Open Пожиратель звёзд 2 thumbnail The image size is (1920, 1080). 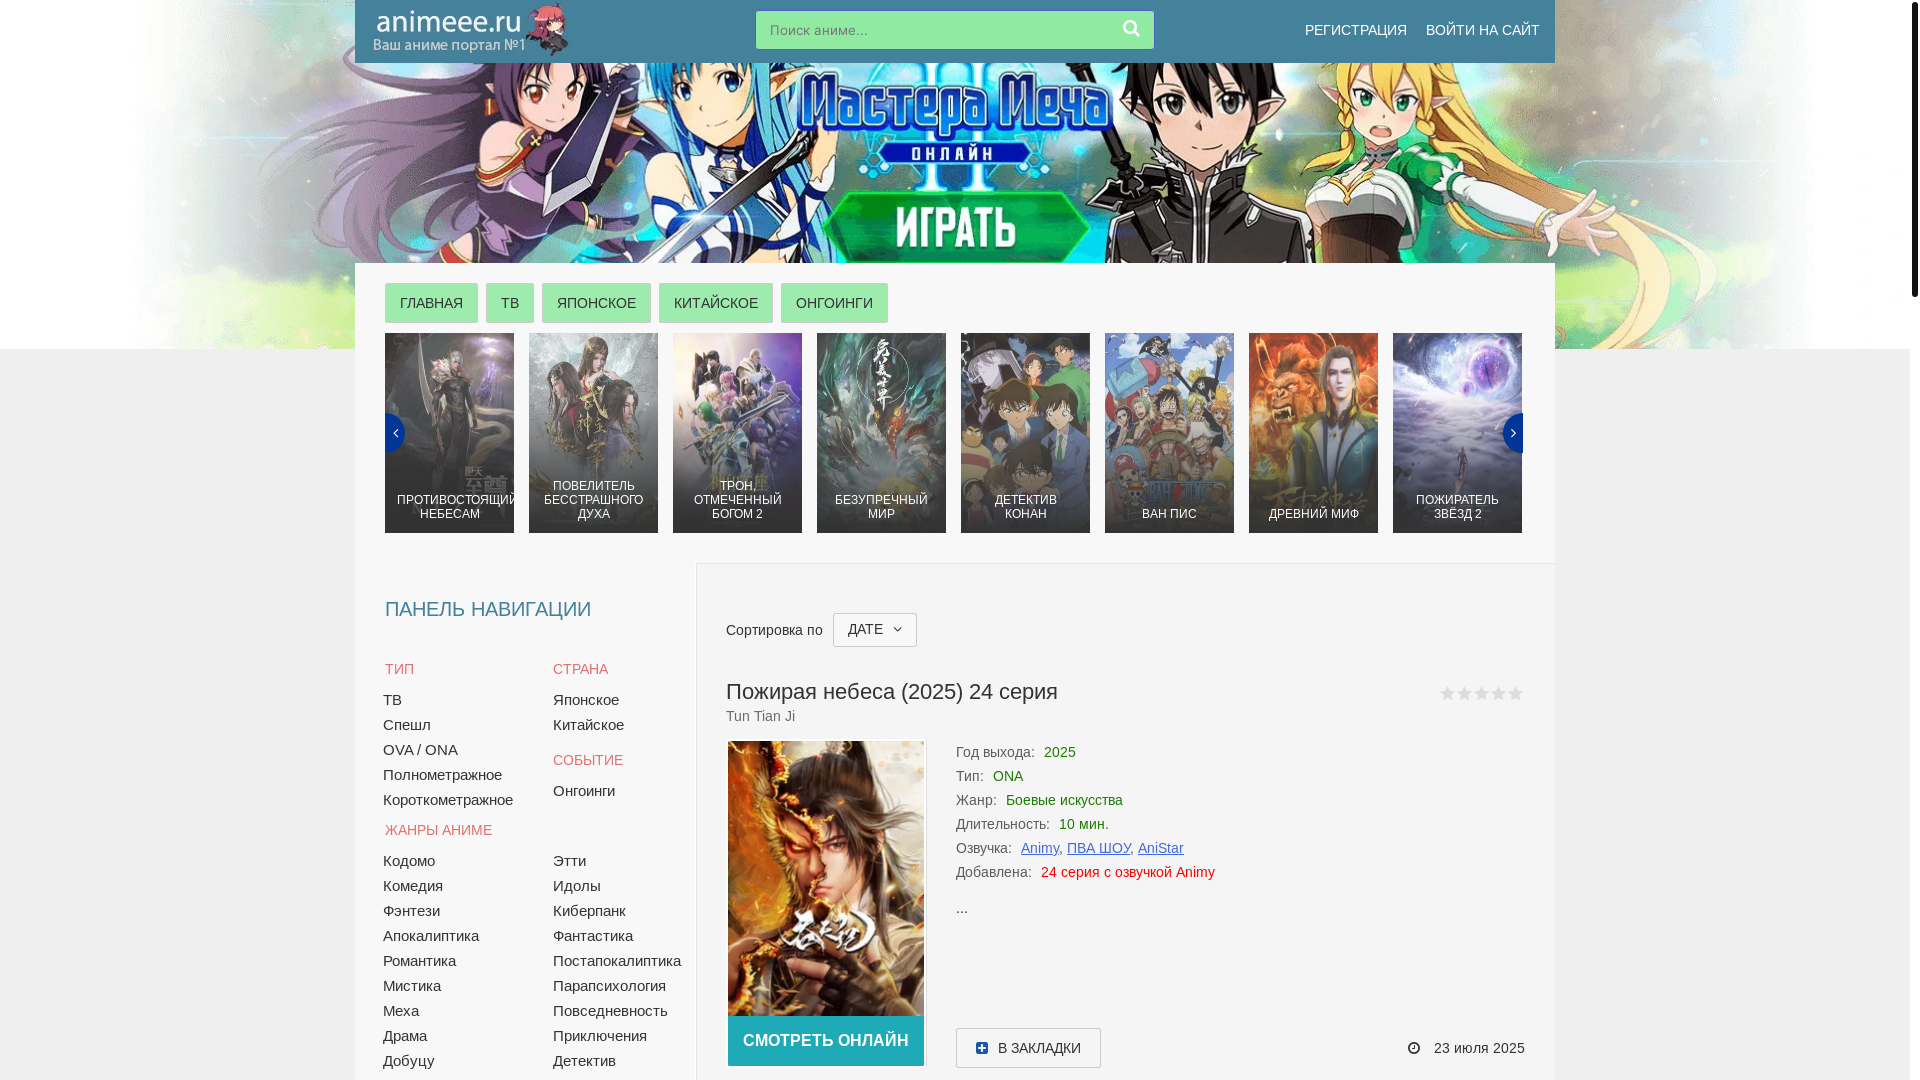1457,433
